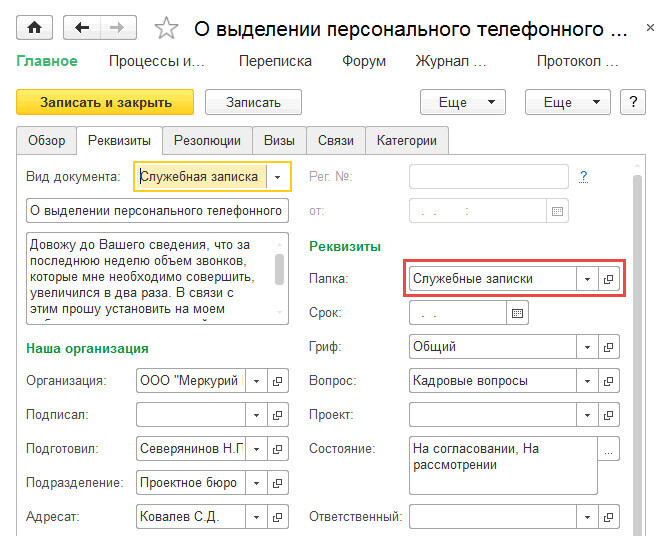Open the Журнал … section
The width and height of the screenshot is (658, 536).
451,61
